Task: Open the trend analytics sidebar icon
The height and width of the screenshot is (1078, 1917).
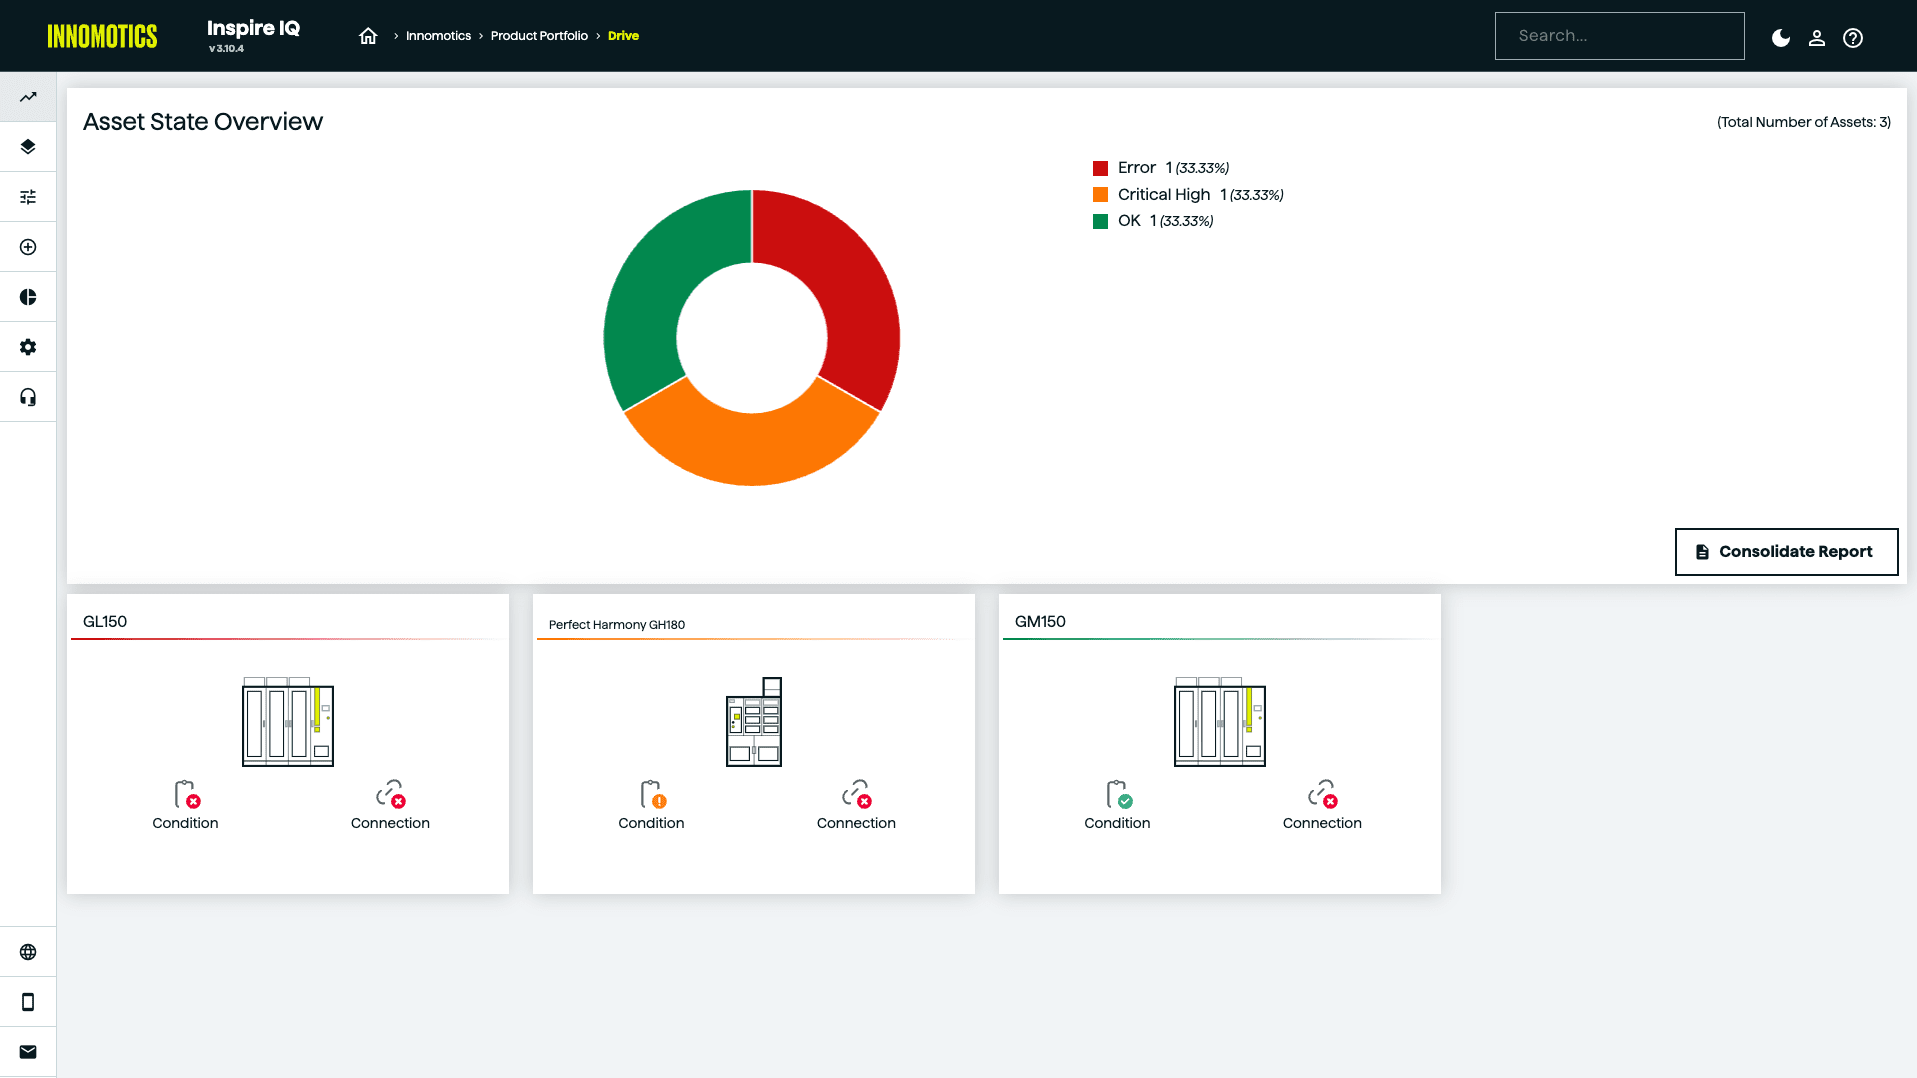Action: (28, 97)
